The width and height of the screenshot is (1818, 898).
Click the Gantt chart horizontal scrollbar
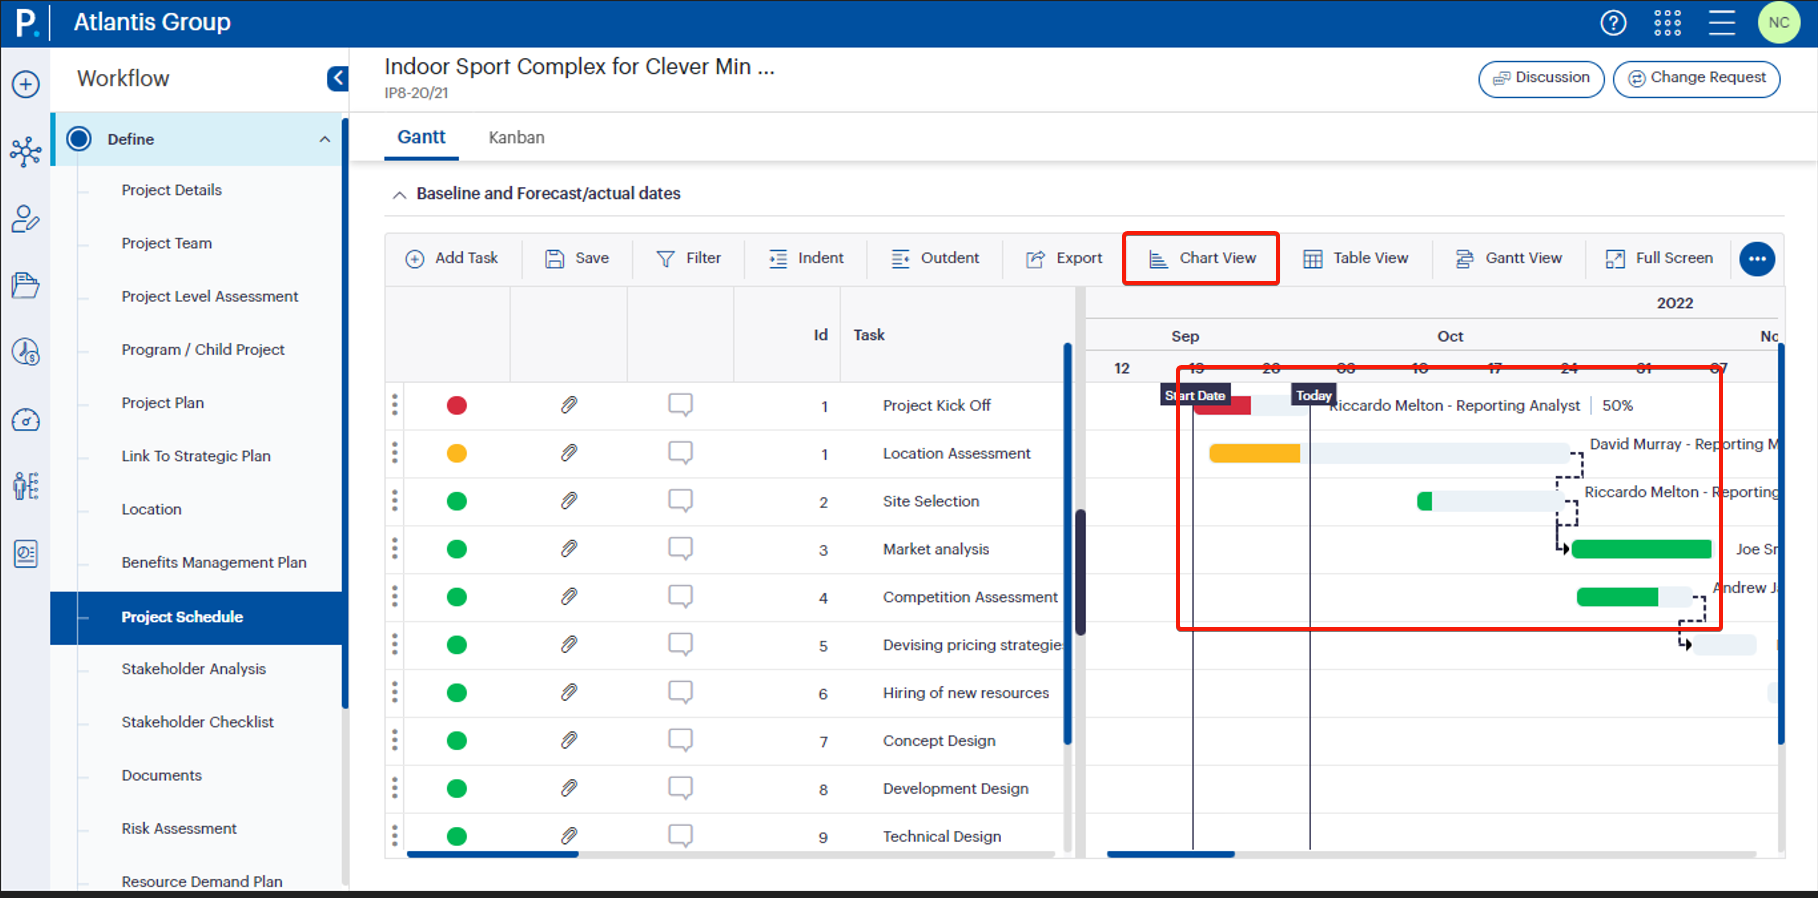[x=1170, y=854]
